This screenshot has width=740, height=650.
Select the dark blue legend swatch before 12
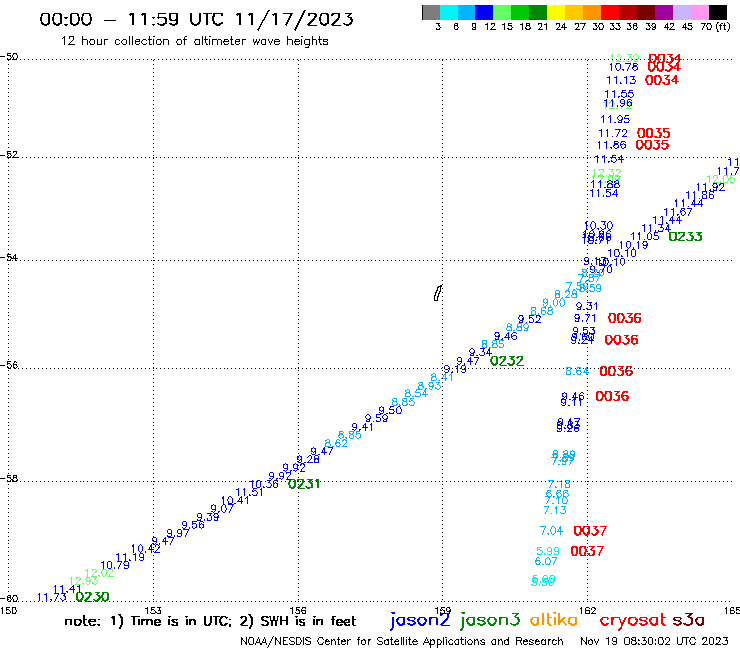click(484, 13)
